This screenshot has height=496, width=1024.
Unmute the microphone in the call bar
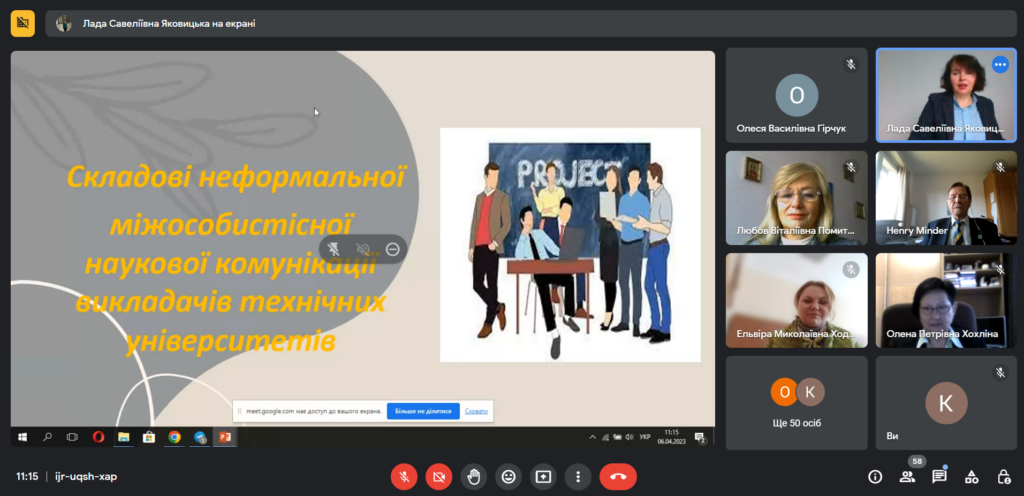tap(403, 477)
